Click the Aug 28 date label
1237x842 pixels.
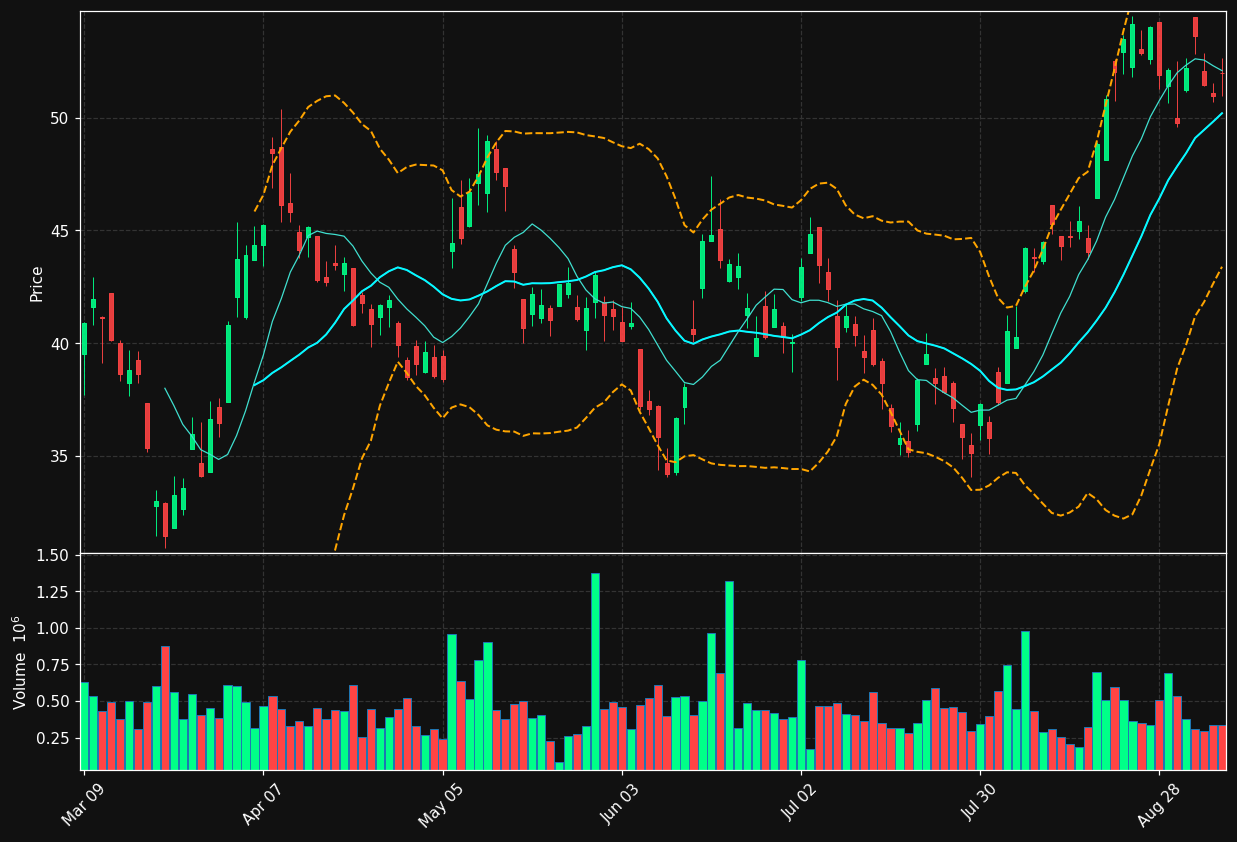[x=1156, y=807]
